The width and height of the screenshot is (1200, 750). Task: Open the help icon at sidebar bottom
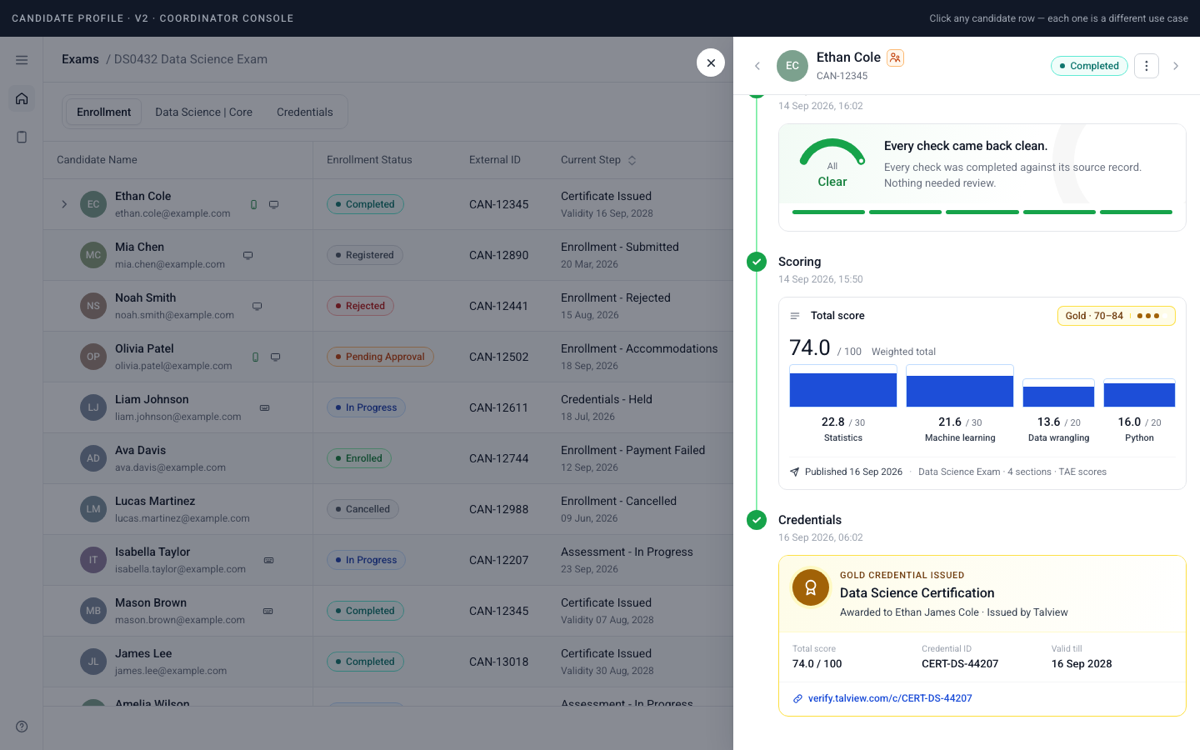(22, 727)
